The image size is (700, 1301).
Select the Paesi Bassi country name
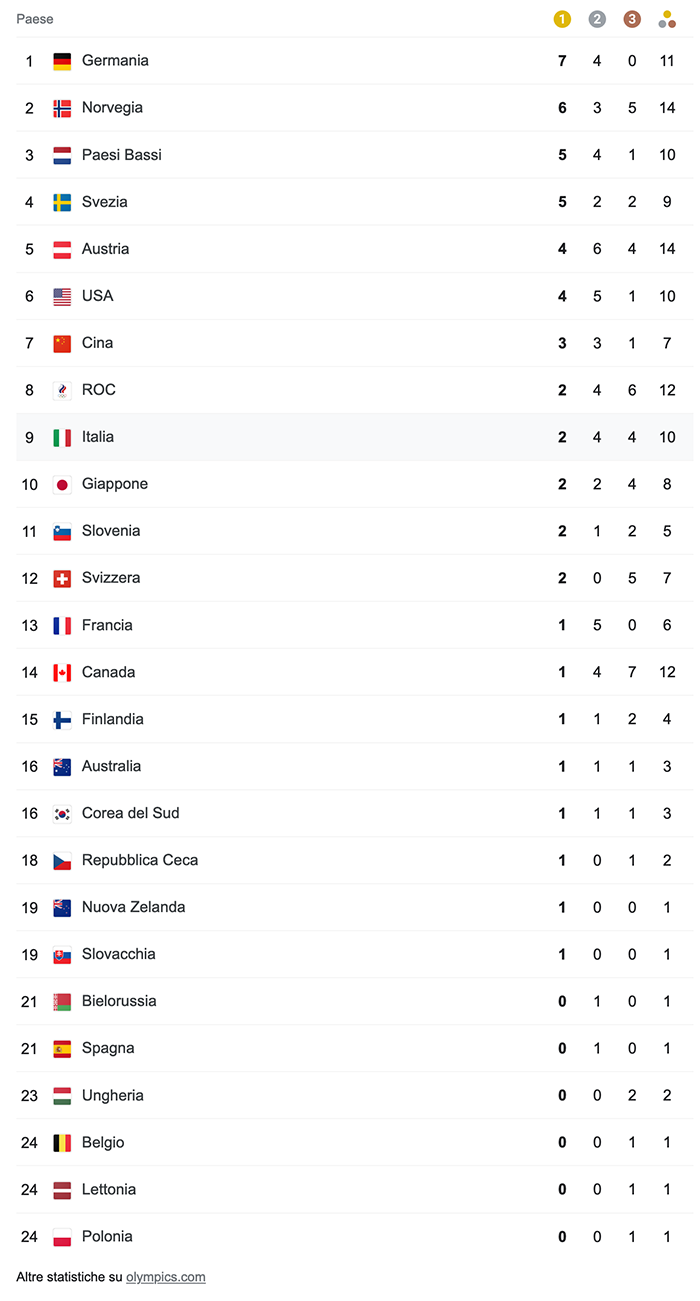(x=121, y=155)
